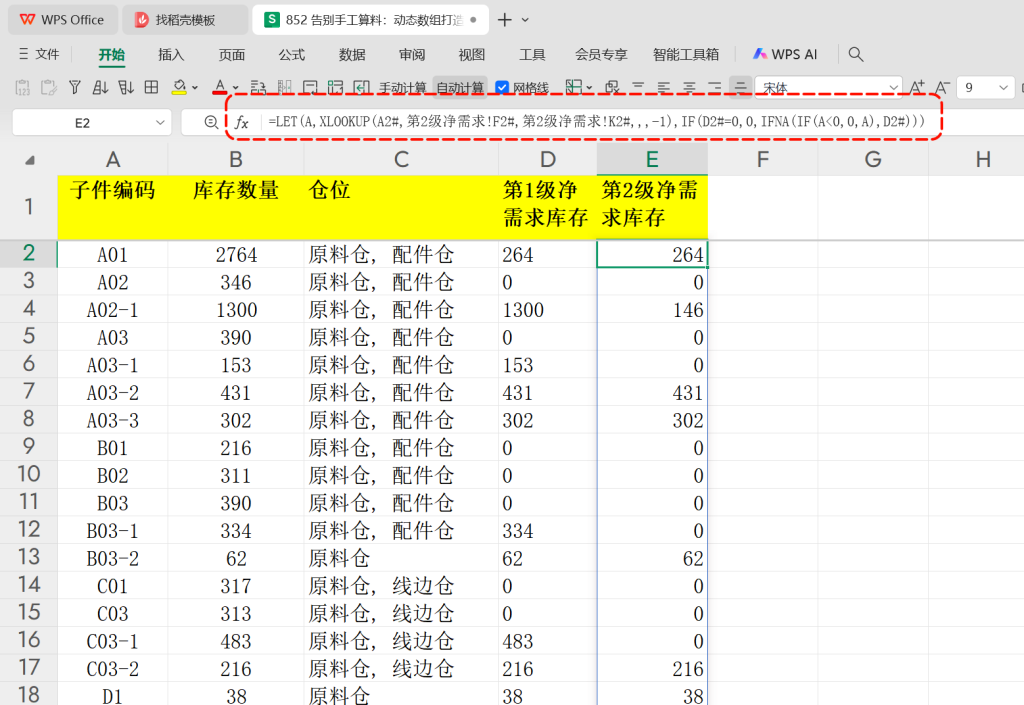This screenshot has width=1024, height=705.
Task: Open freeze panes dropdown arrow
Action: click(589, 87)
